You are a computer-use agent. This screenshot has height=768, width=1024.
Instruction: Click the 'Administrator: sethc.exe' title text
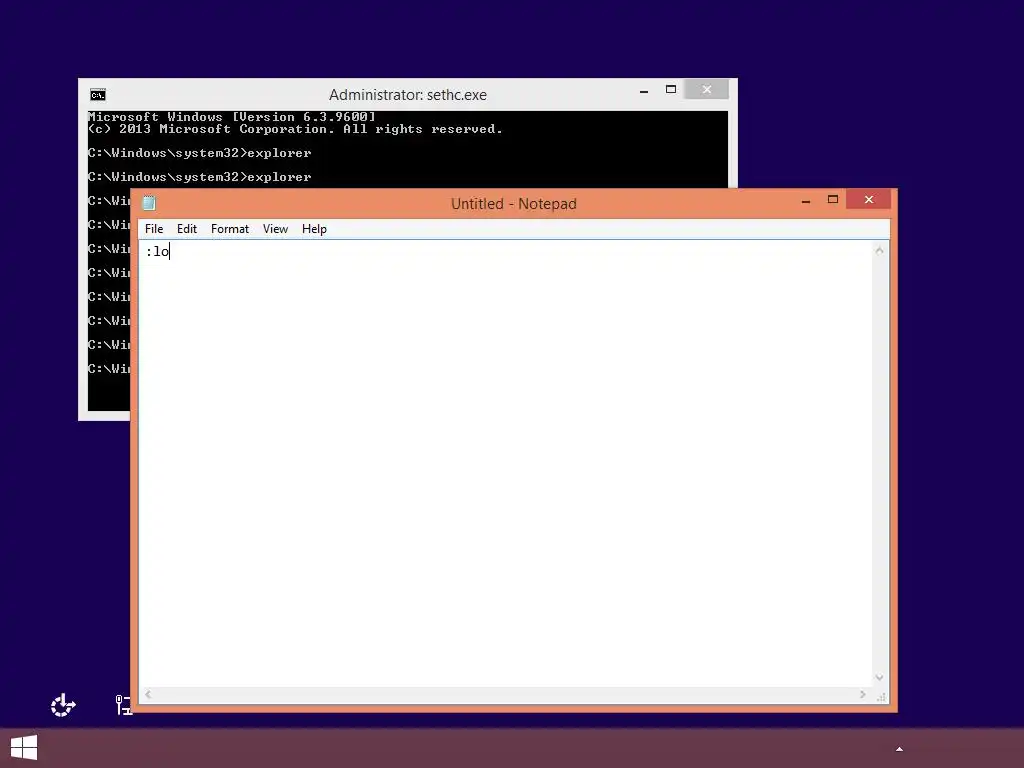point(408,95)
